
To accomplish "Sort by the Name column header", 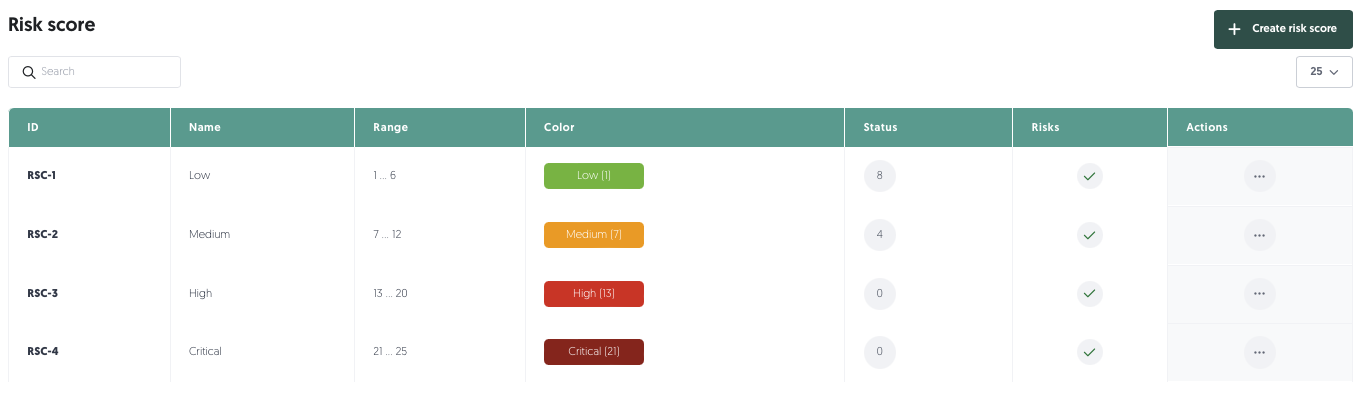I will (x=205, y=128).
